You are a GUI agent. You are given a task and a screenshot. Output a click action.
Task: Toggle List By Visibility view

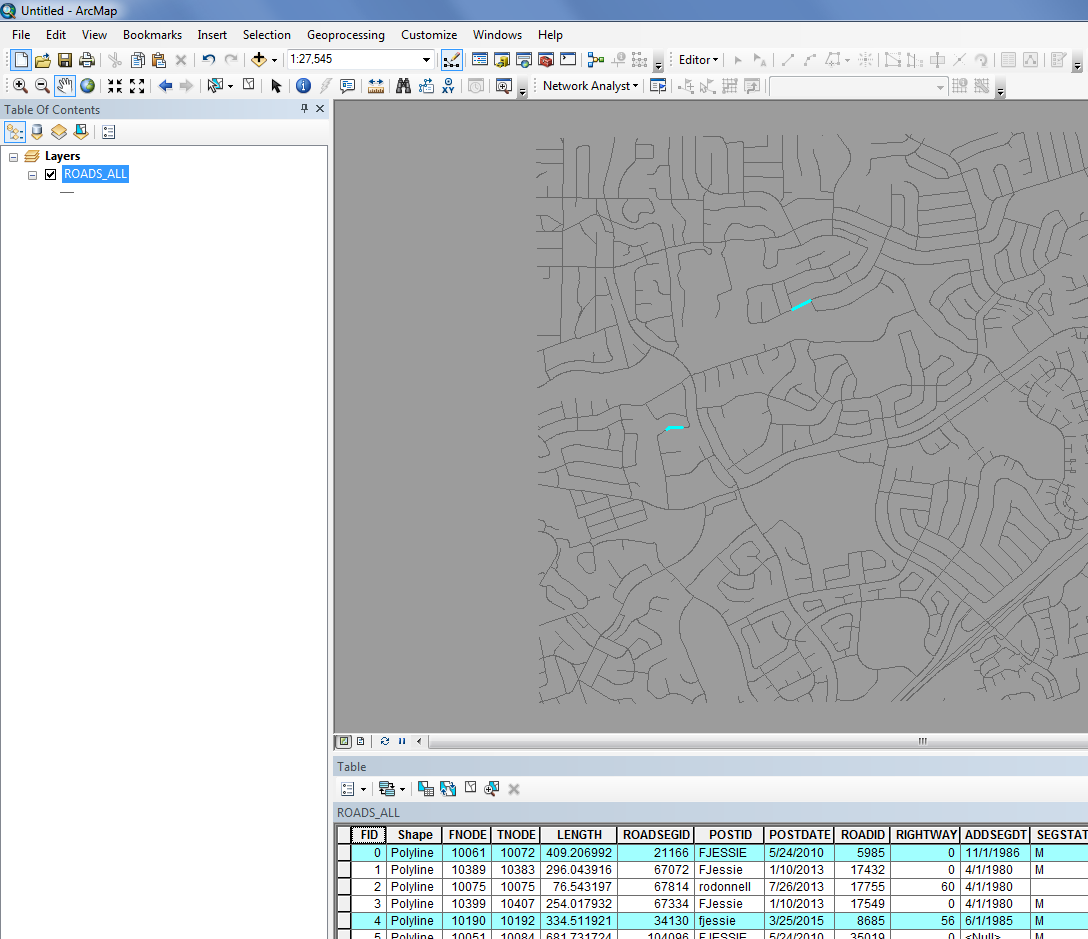[59, 132]
